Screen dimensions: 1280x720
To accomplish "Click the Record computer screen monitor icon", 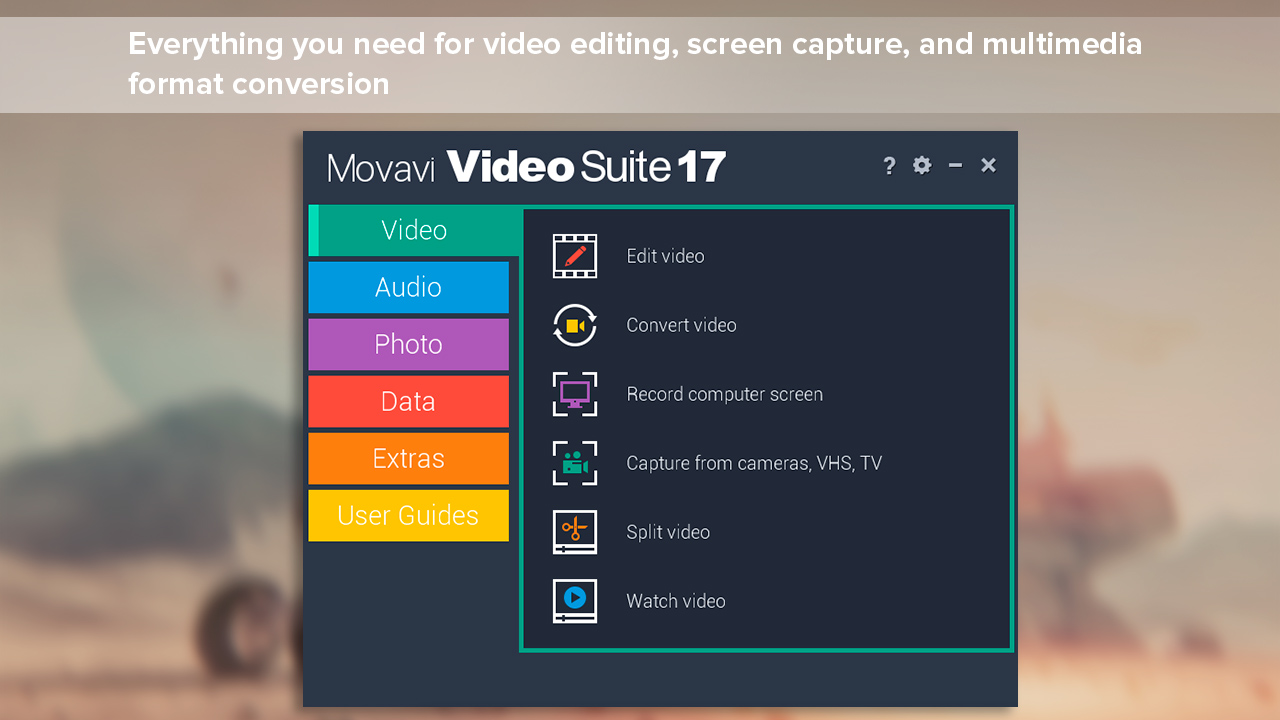I will [x=575, y=394].
